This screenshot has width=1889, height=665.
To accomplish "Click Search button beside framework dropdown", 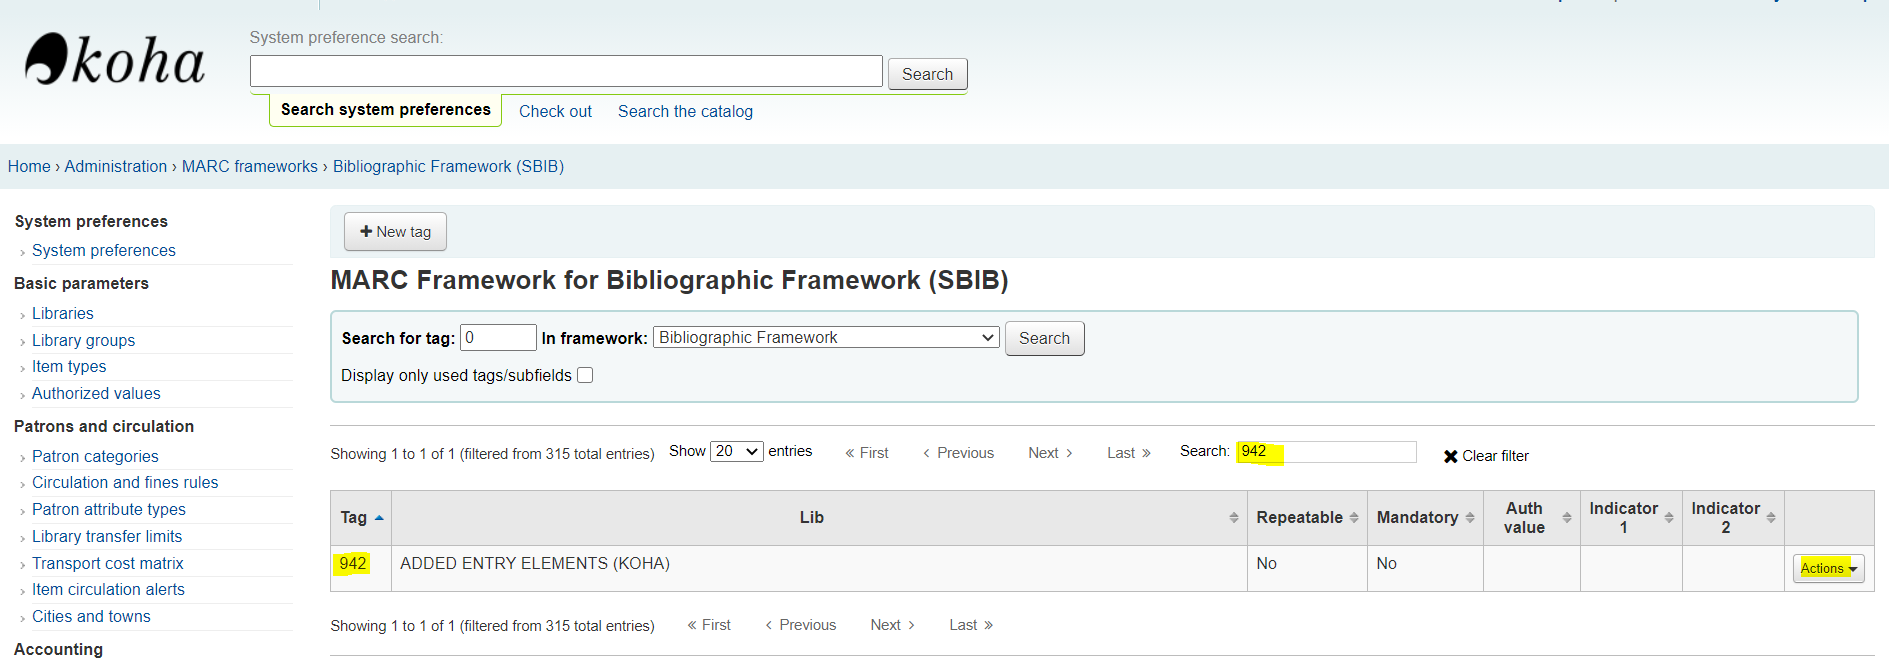I will 1044,338.
